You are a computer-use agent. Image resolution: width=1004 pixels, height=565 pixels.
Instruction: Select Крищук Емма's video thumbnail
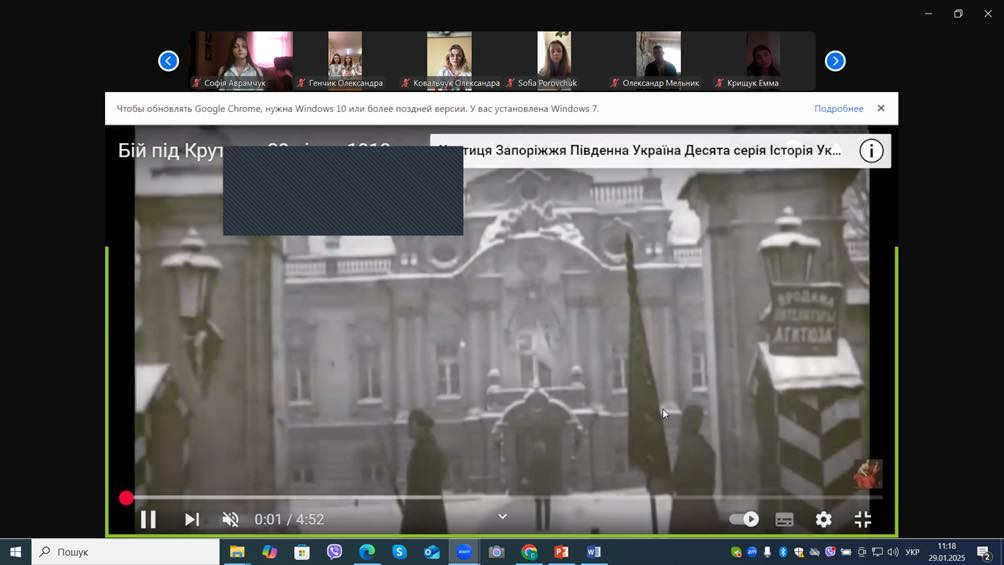coord(763,60)
